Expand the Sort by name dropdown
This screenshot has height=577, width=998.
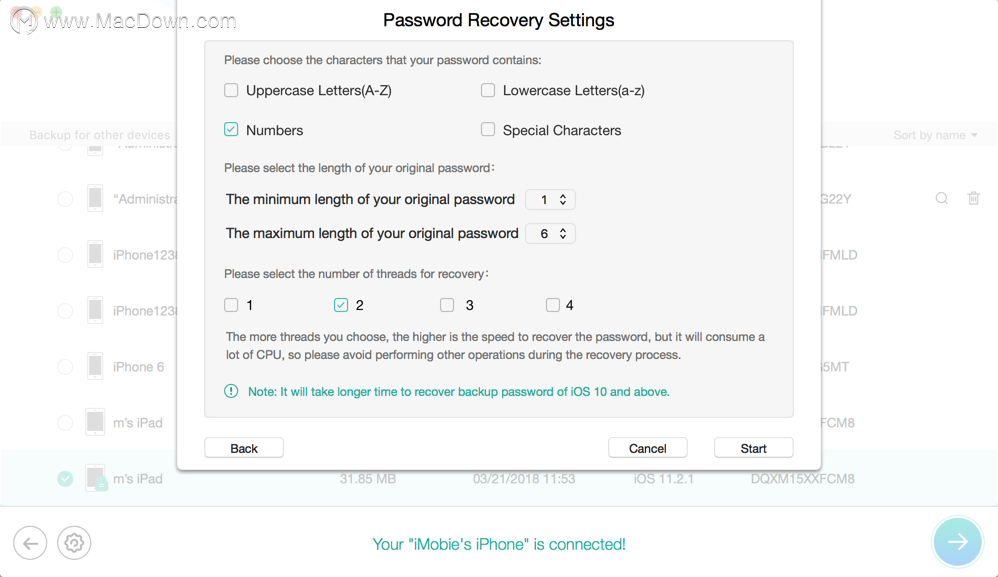click(x=935, y=135)
